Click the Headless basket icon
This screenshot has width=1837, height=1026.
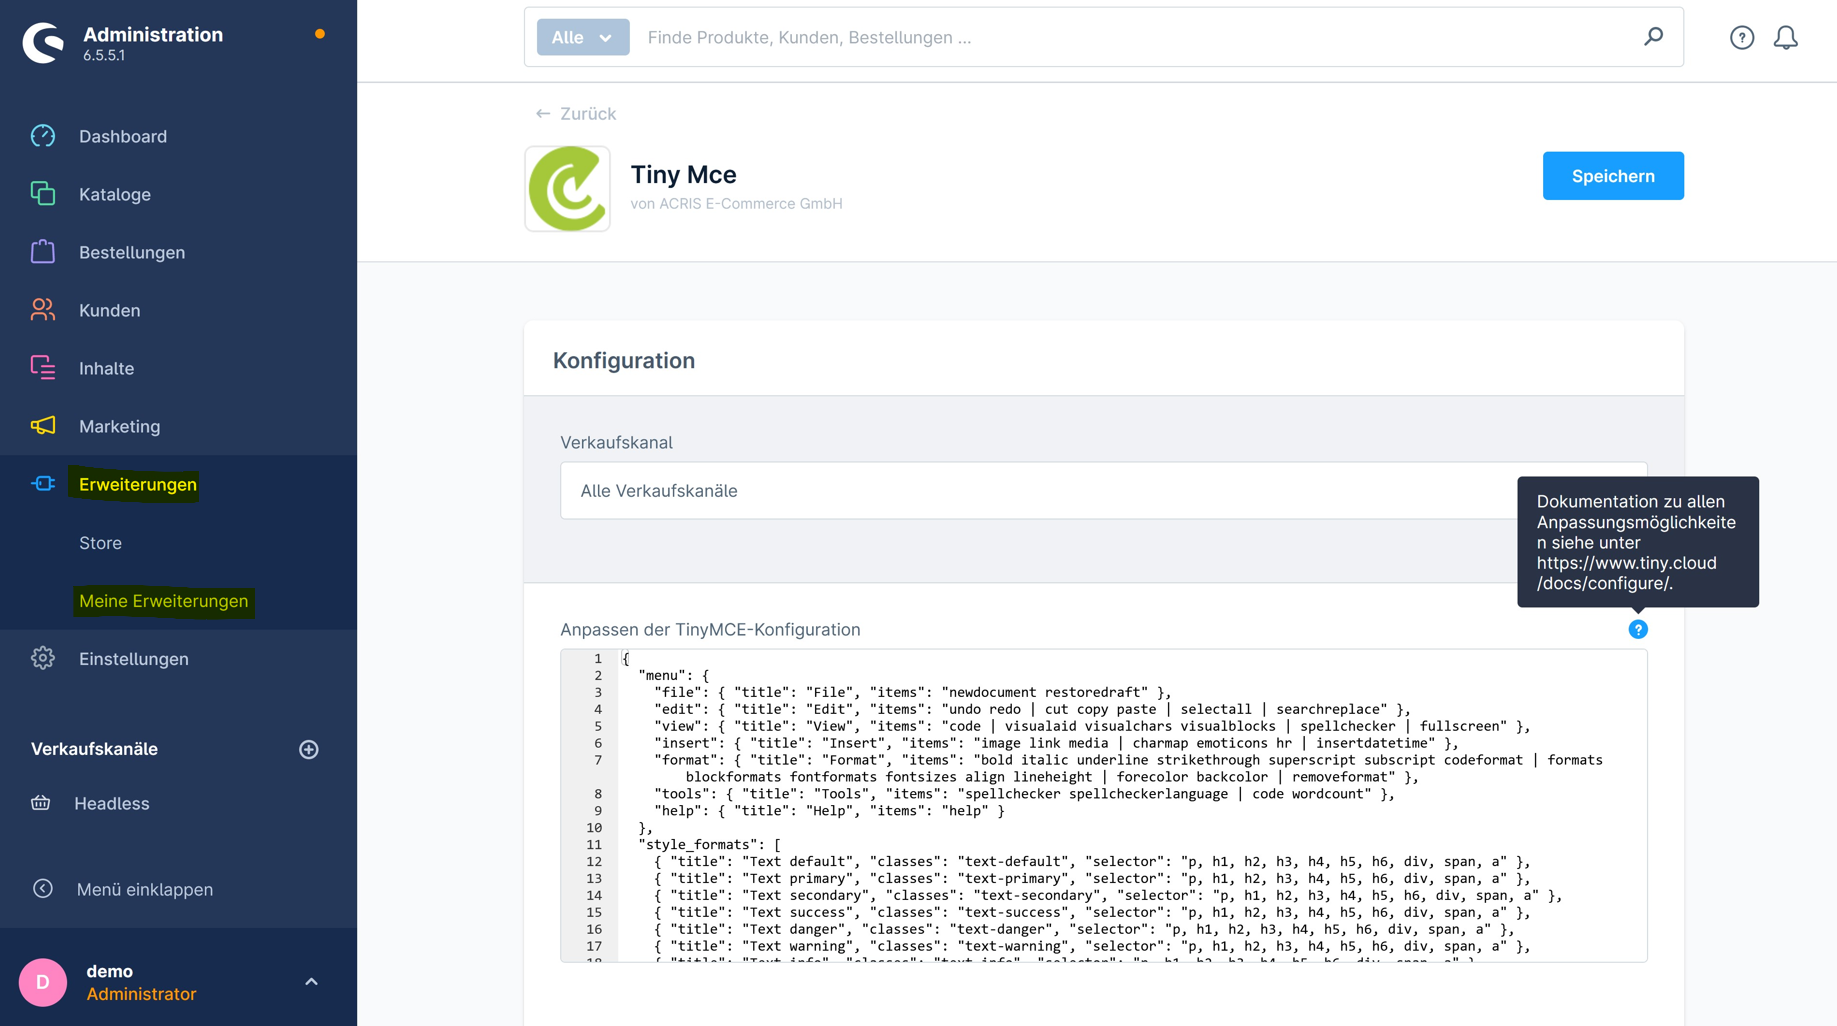(41, 803)
